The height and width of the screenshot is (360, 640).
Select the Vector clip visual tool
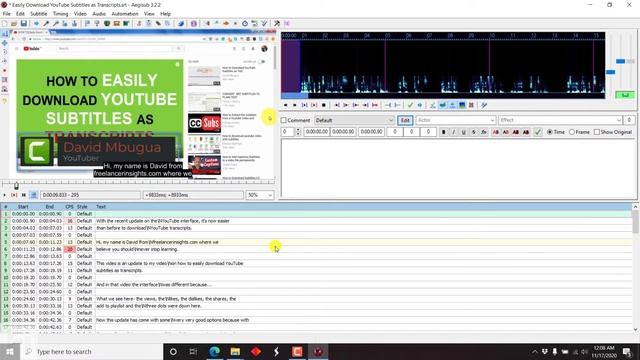tap(4, 89)
